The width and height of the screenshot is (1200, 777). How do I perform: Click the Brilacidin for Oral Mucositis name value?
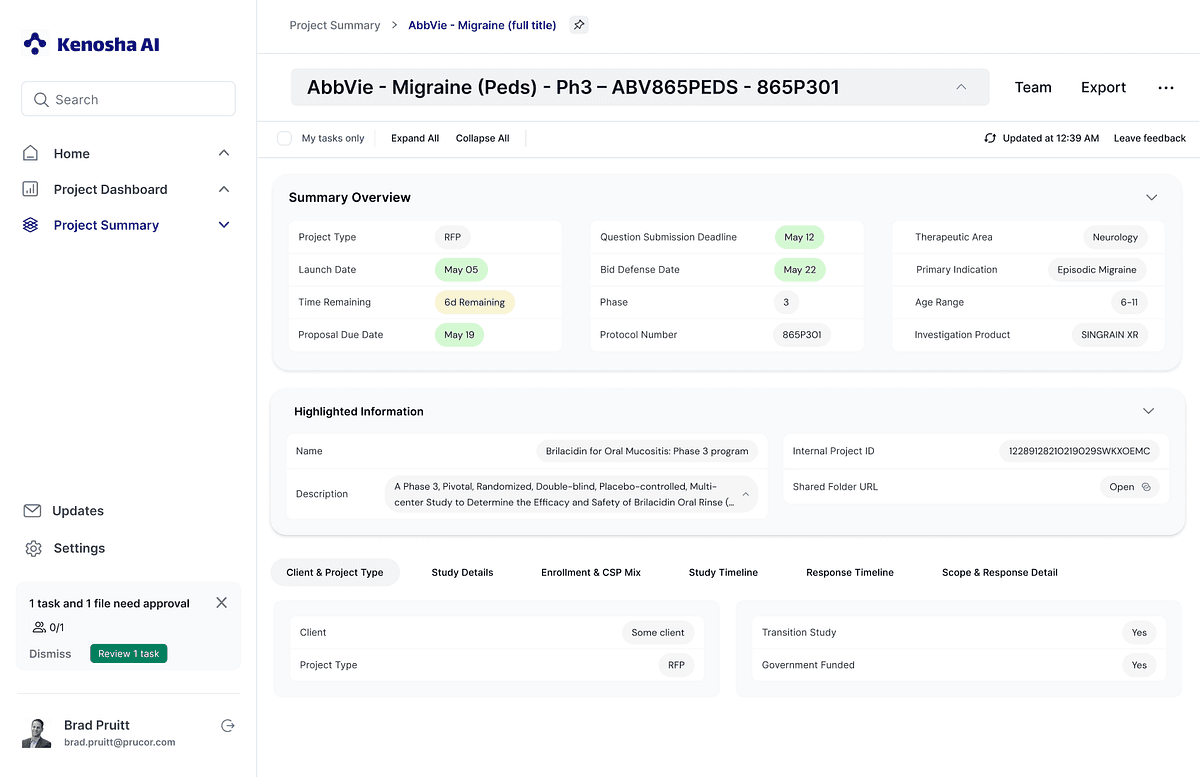click(647, 451)
